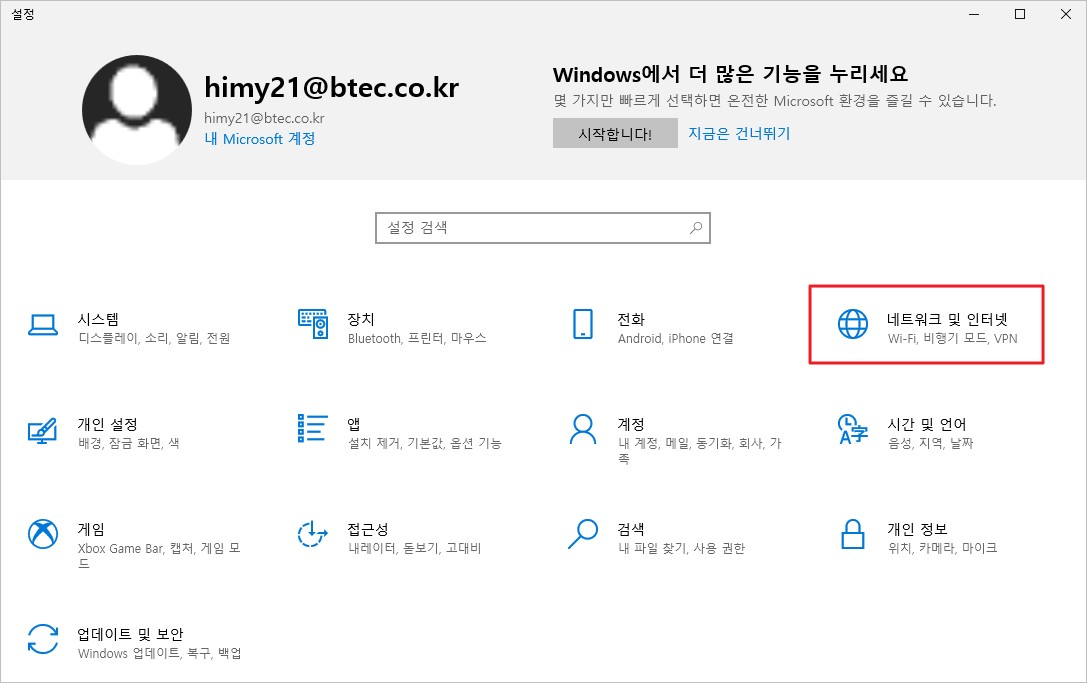Click the Wi-Fi, 비행기 모드, VPN description
1087x683 pixels.
(x=953, y=338)
